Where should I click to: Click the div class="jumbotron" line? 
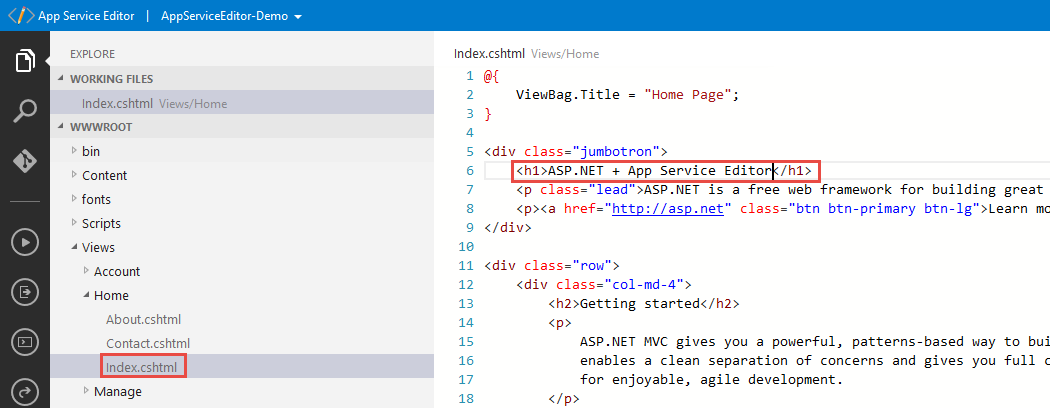point(575,151)
